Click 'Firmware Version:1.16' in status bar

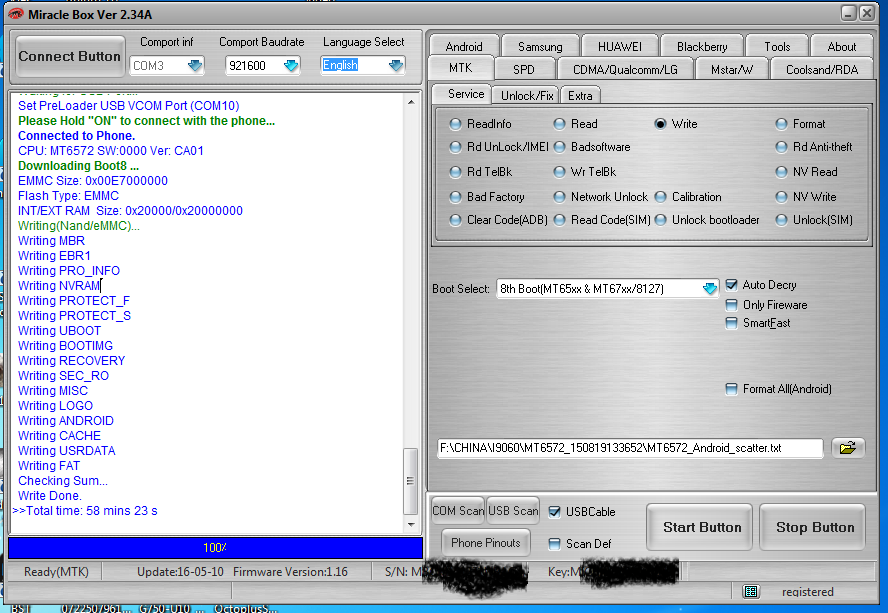pos(290,572)
